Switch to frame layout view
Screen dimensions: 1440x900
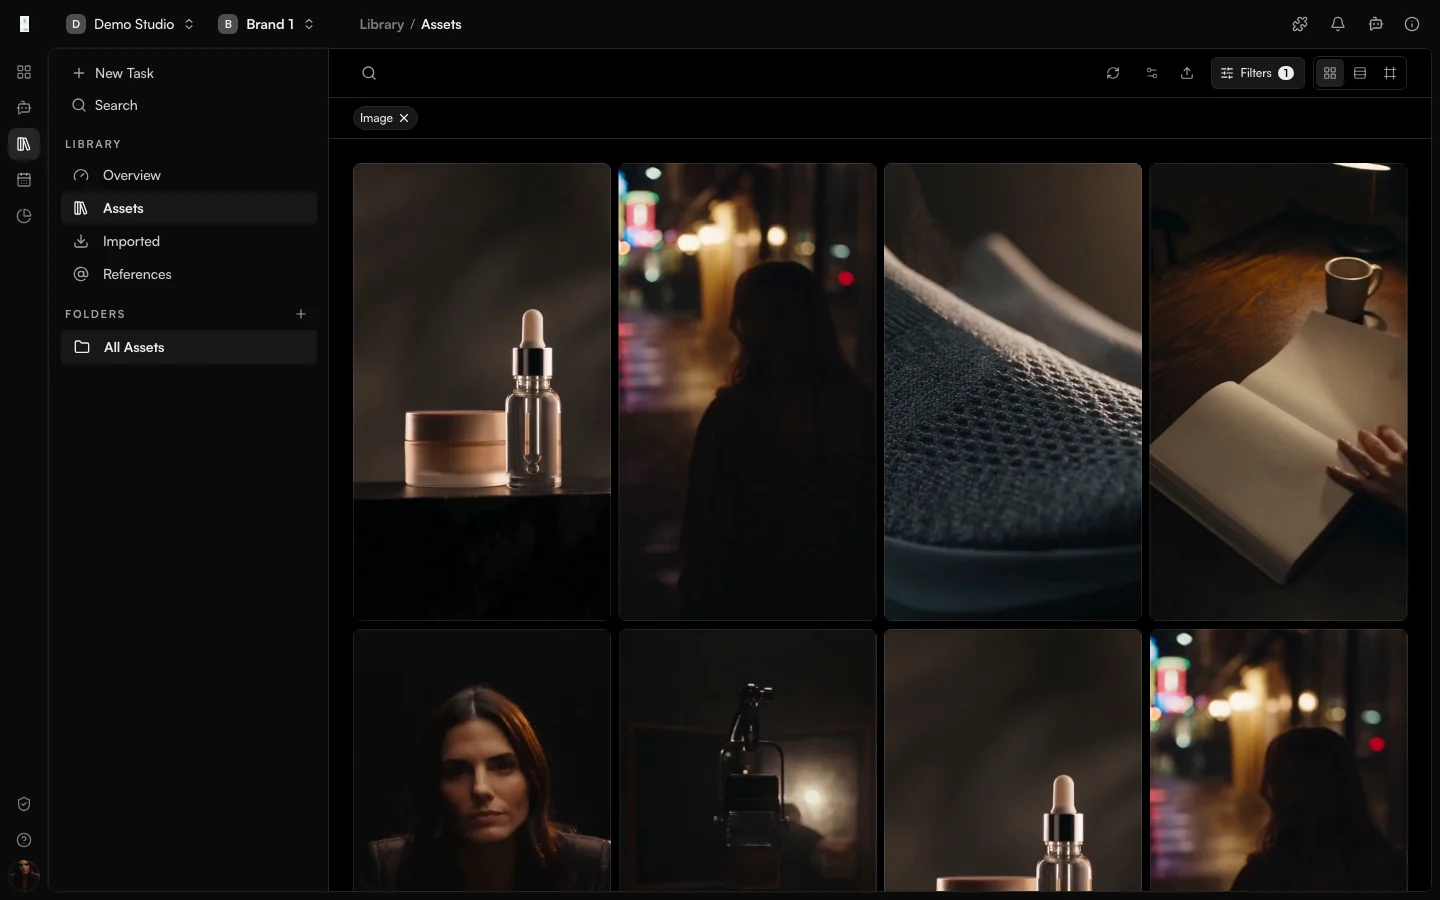coord(1390,73)
